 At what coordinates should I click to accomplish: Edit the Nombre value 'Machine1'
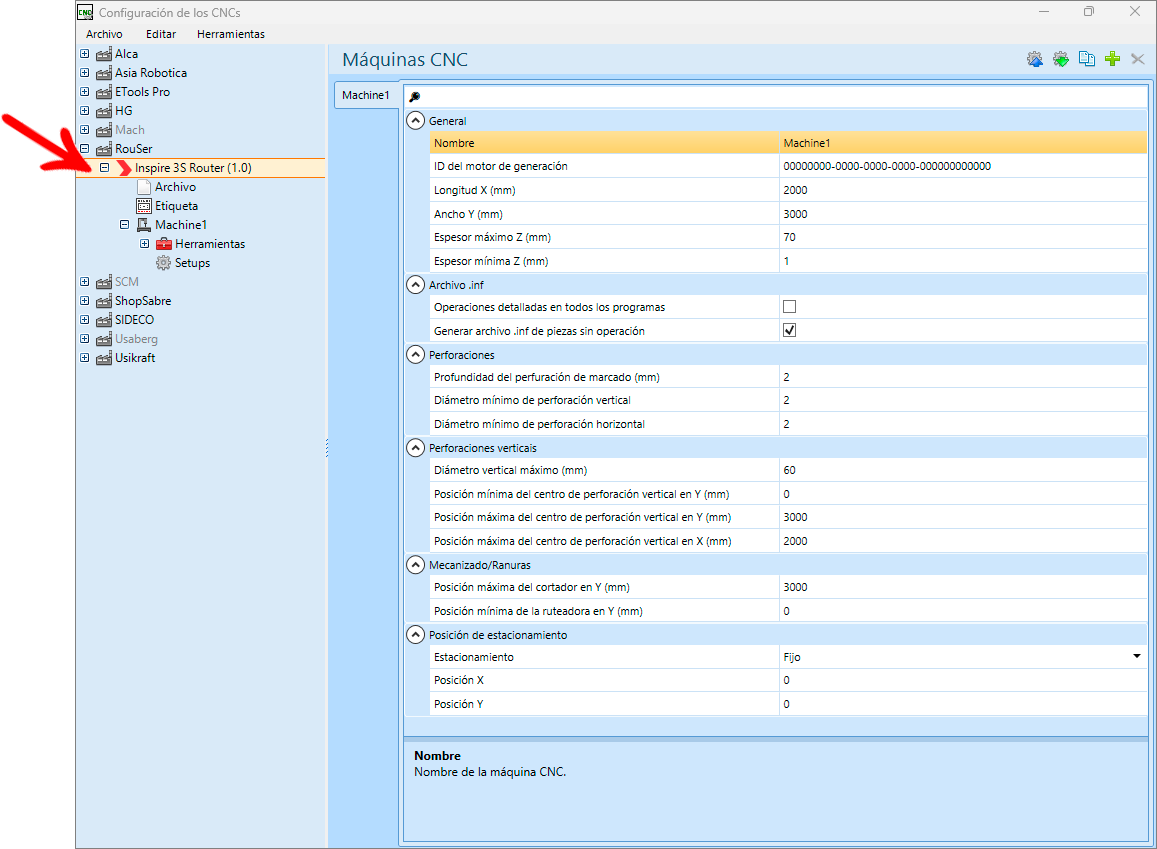coord(963,143)
